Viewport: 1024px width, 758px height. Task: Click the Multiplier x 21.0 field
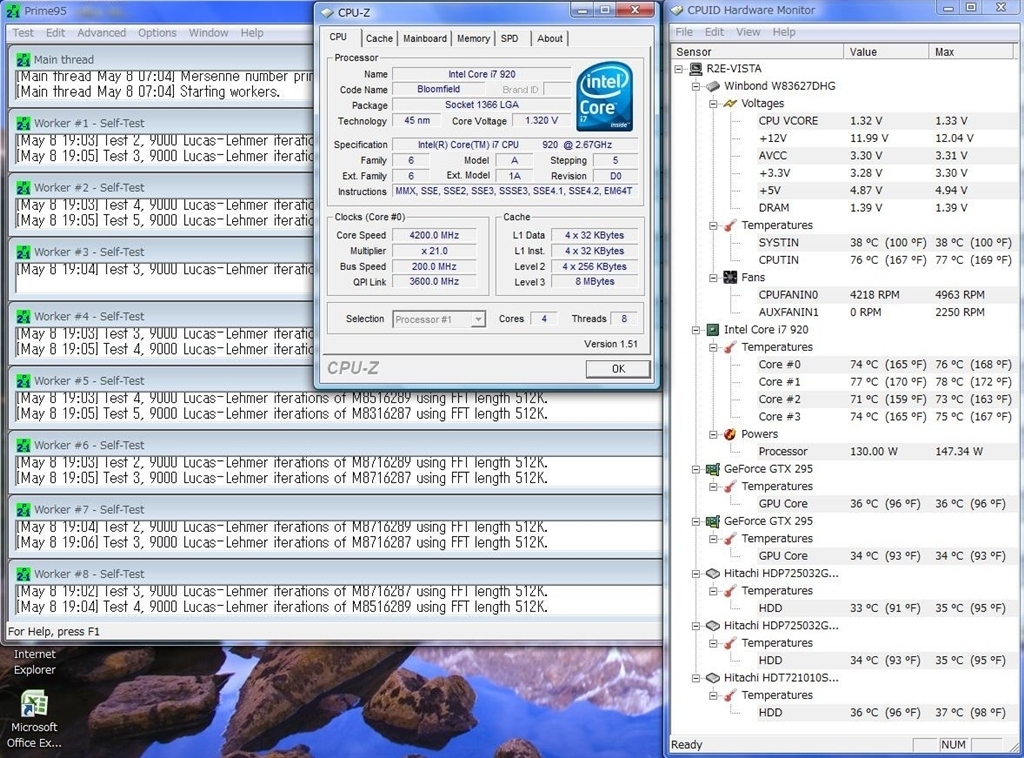[x=434, y=251]
